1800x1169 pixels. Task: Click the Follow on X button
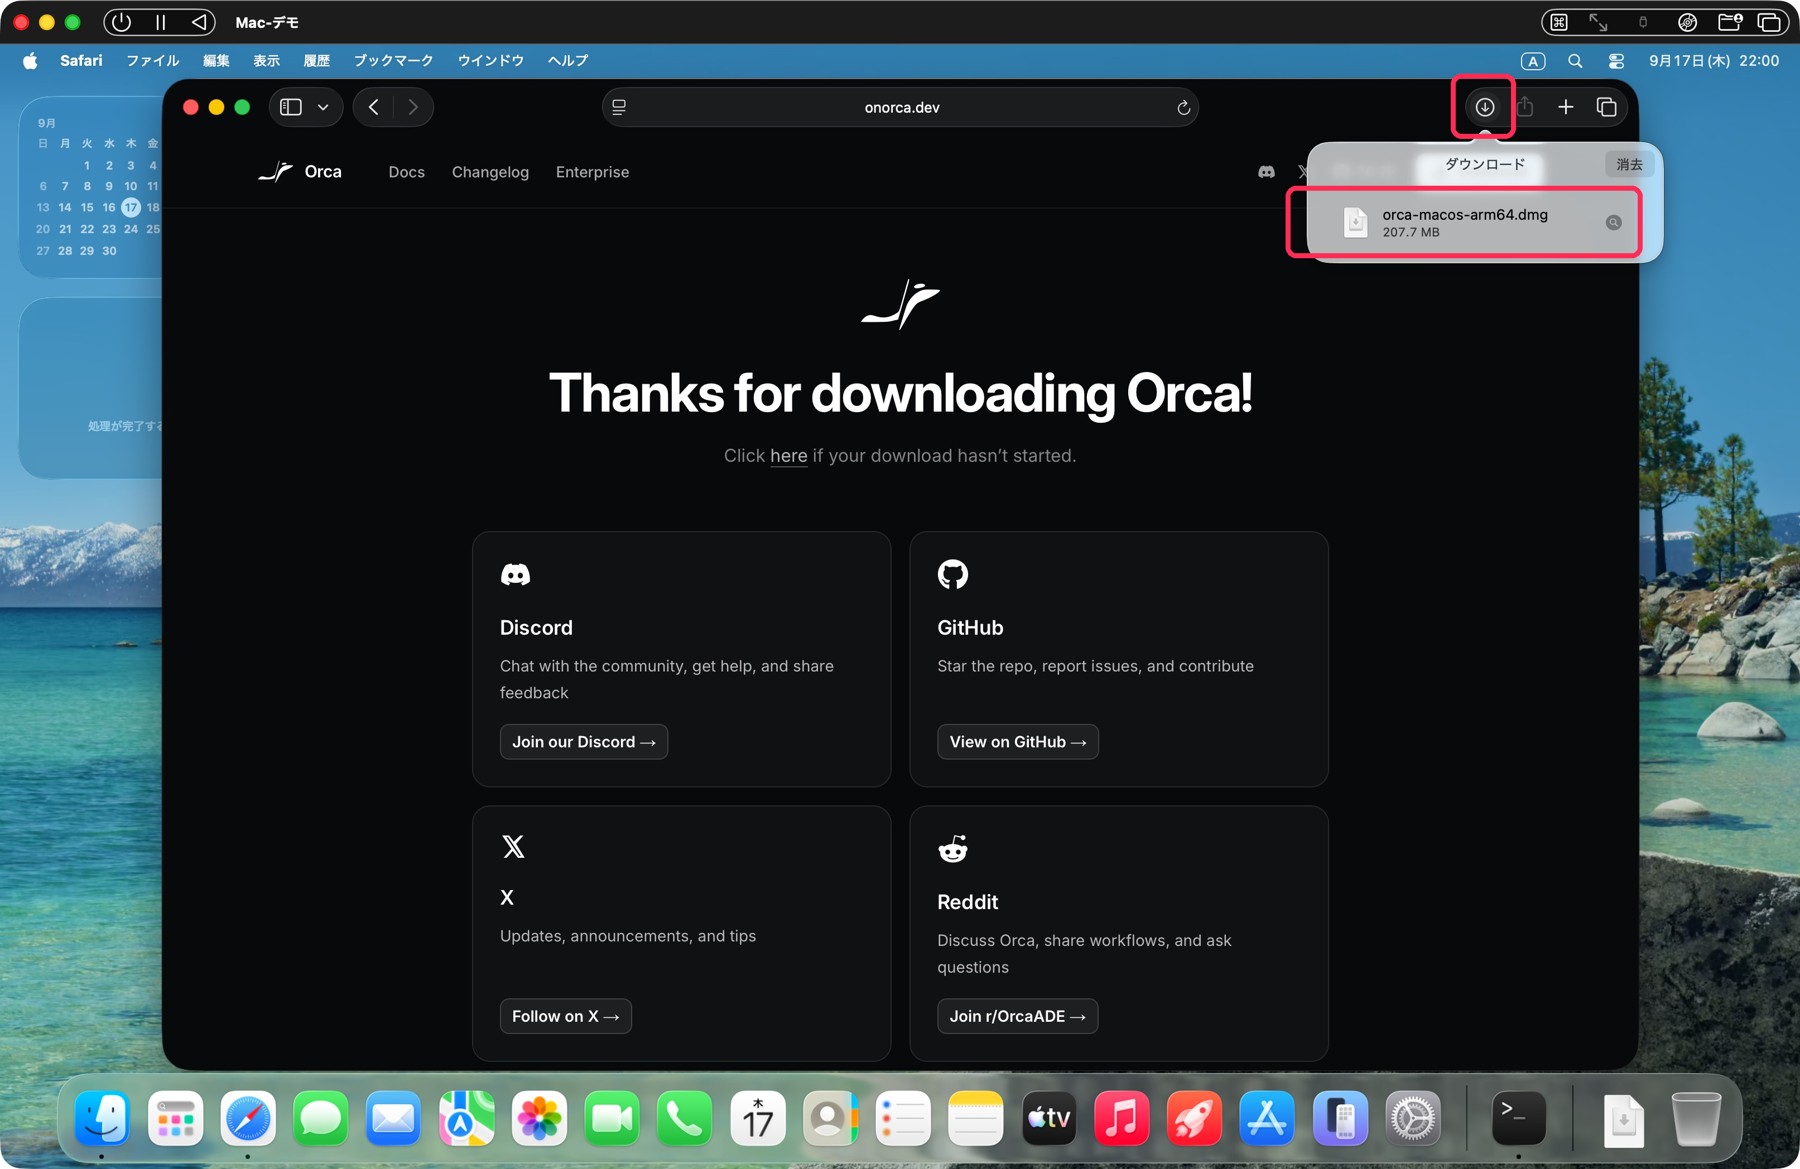click(566, 1016)
